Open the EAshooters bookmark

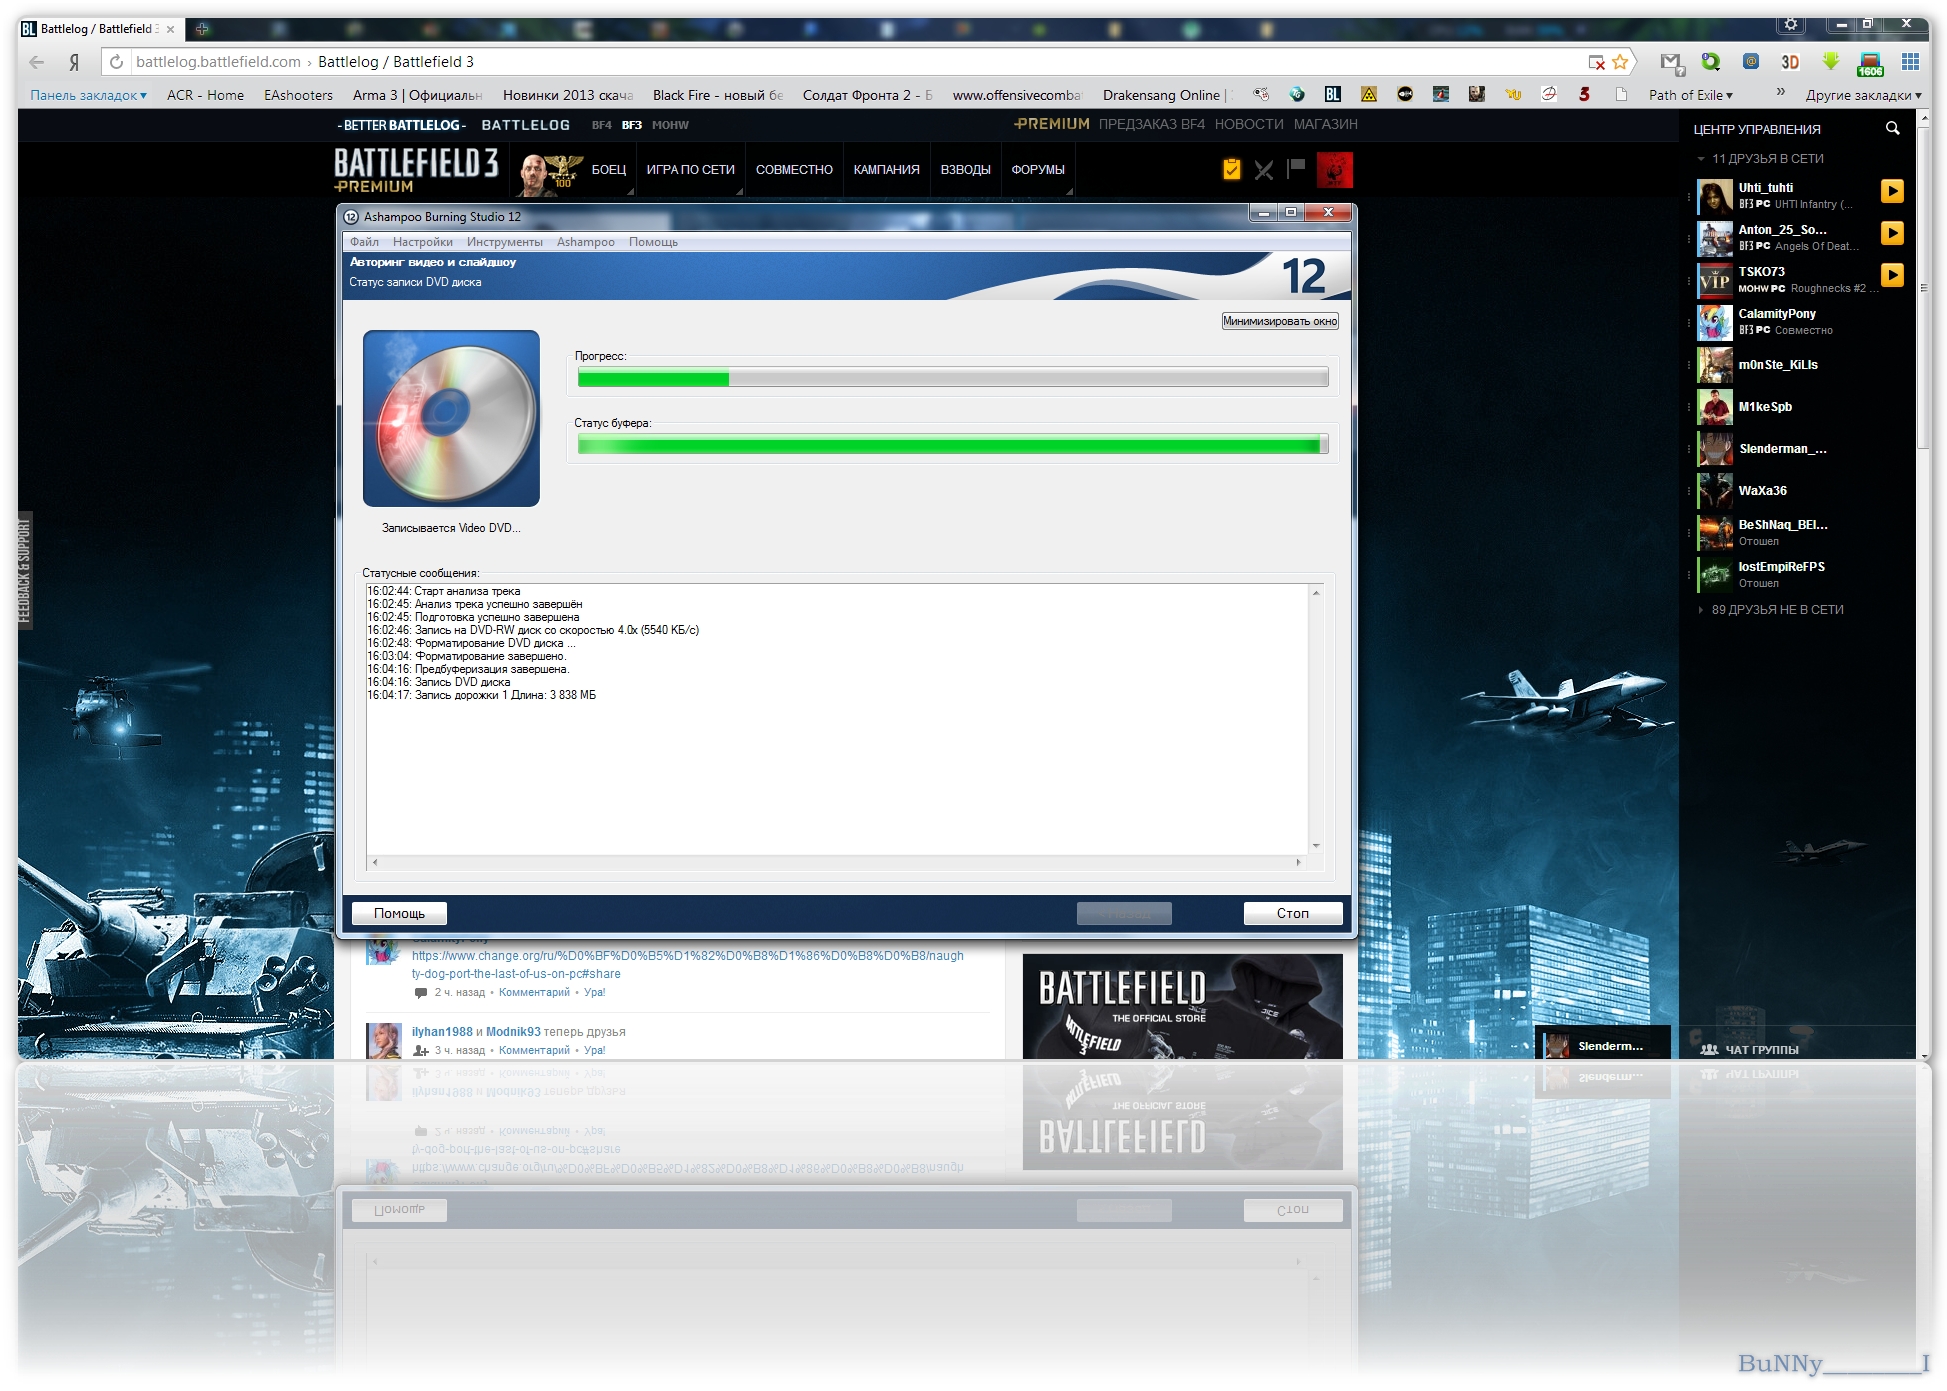(298, 95)
